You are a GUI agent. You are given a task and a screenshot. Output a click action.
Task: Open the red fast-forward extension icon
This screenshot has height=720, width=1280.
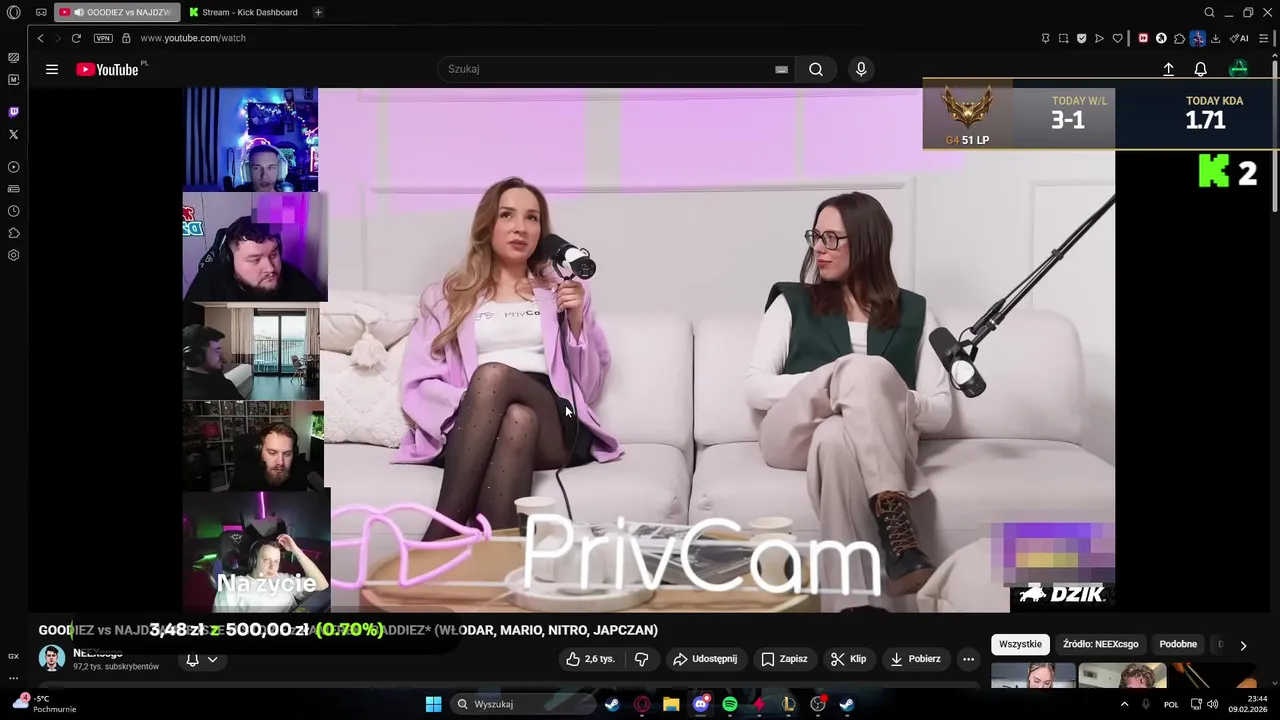[x=1143, y=38]
